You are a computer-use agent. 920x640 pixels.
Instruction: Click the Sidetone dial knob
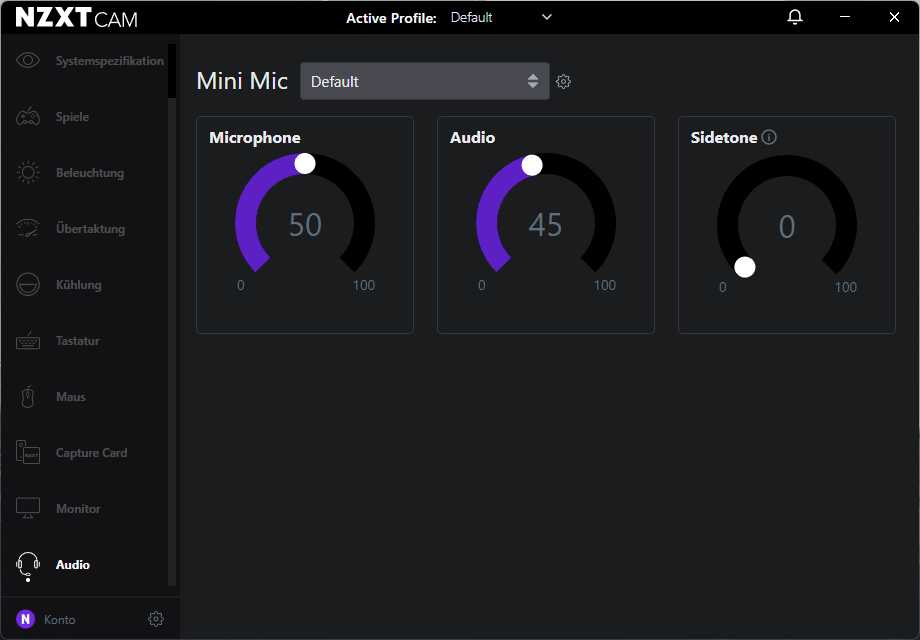point(744,267)
